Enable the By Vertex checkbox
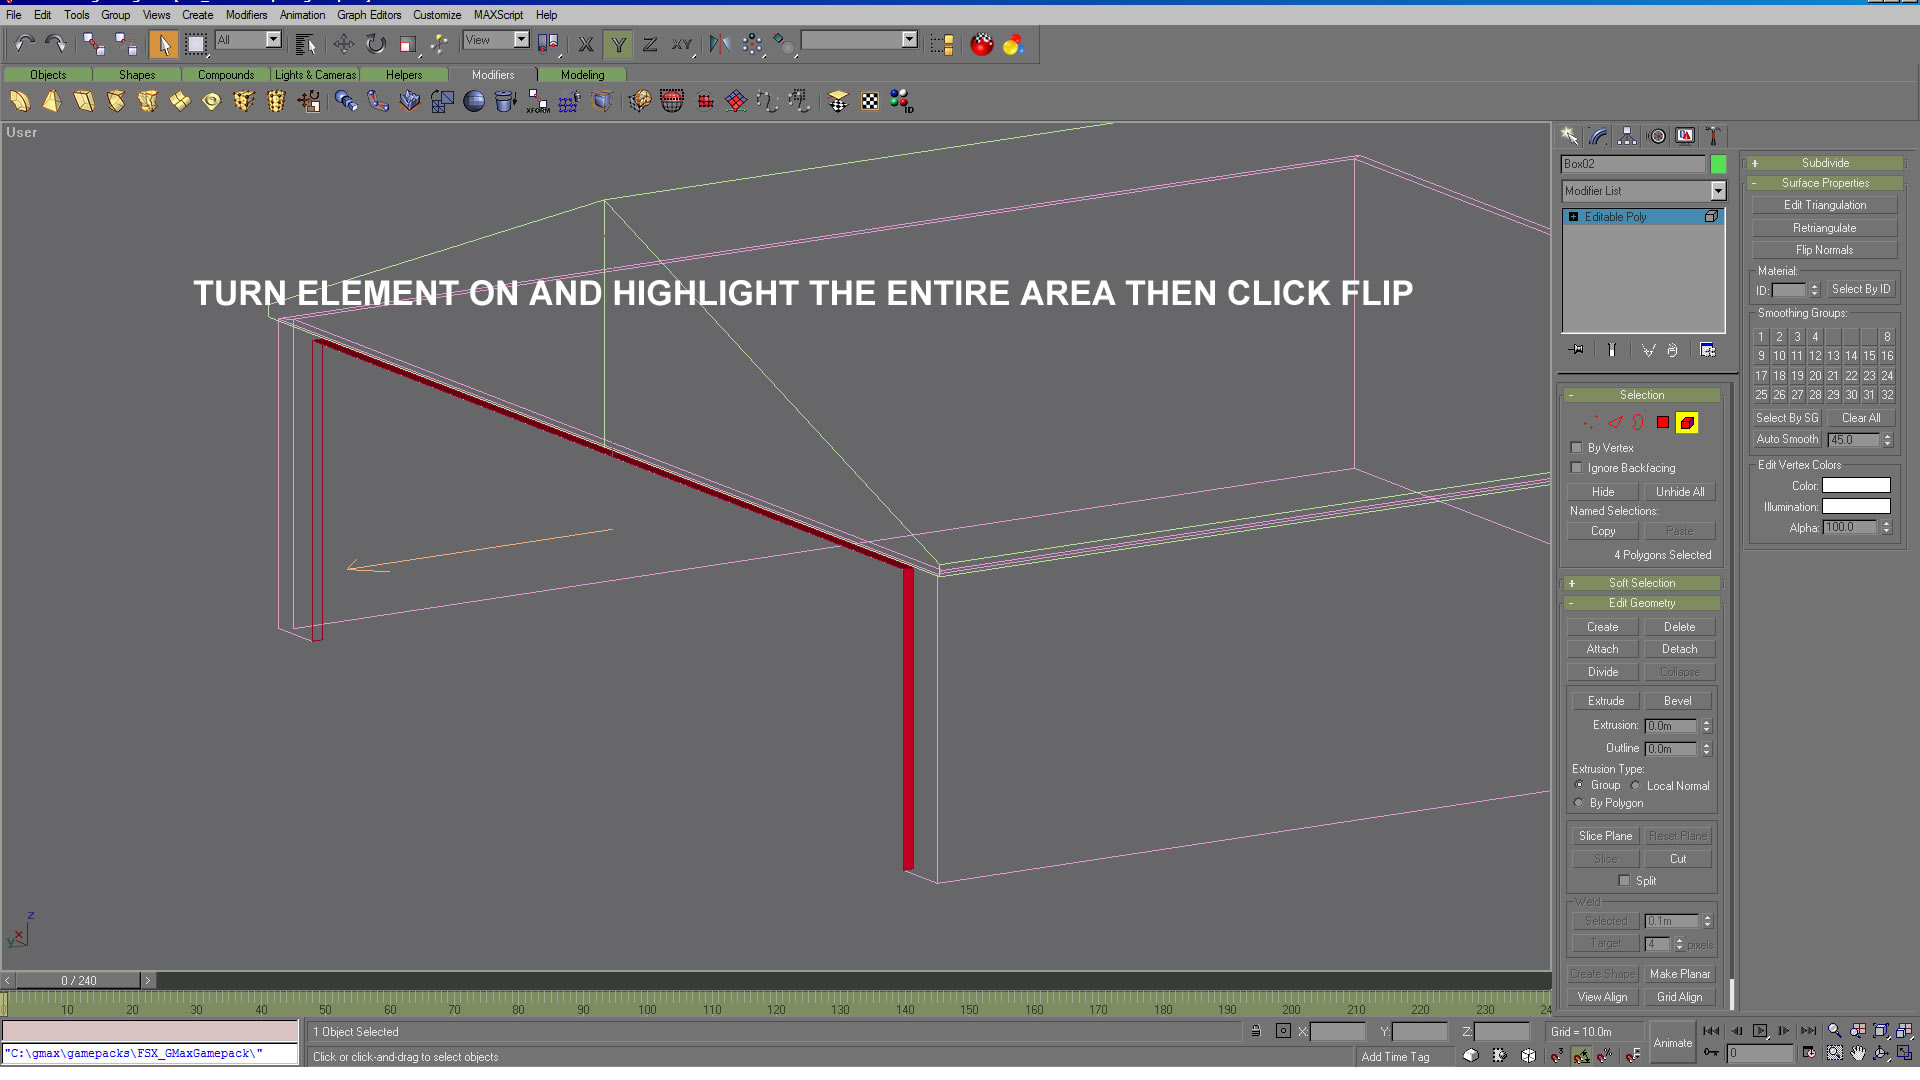 (x=1577, y=448)
